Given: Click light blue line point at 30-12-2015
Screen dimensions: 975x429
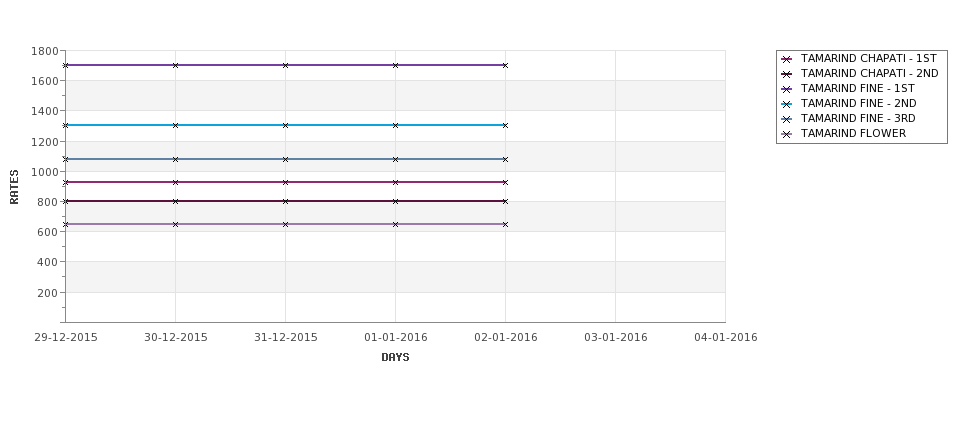Looking at the screenshot, I should coord(175,126).
